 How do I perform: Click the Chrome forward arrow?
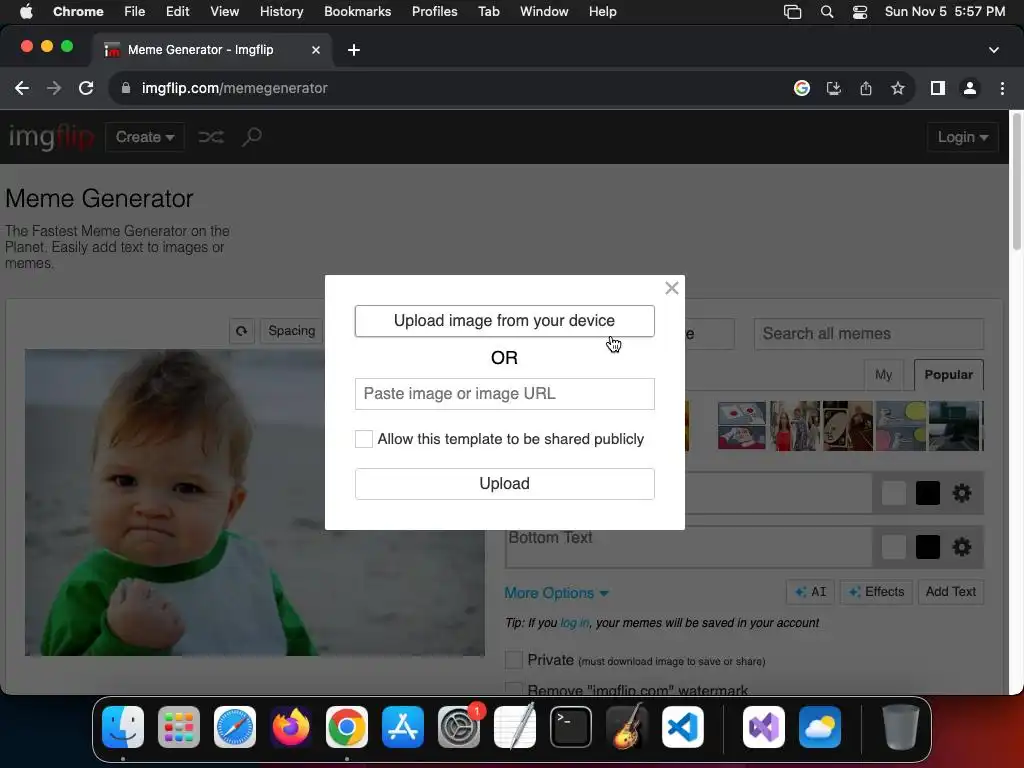click(x=54, y=88)
